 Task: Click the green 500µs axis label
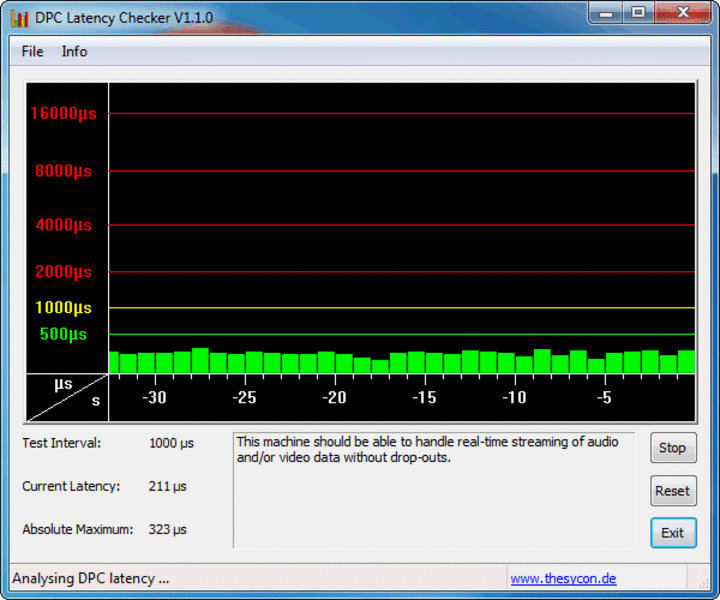tap(63, 334)
